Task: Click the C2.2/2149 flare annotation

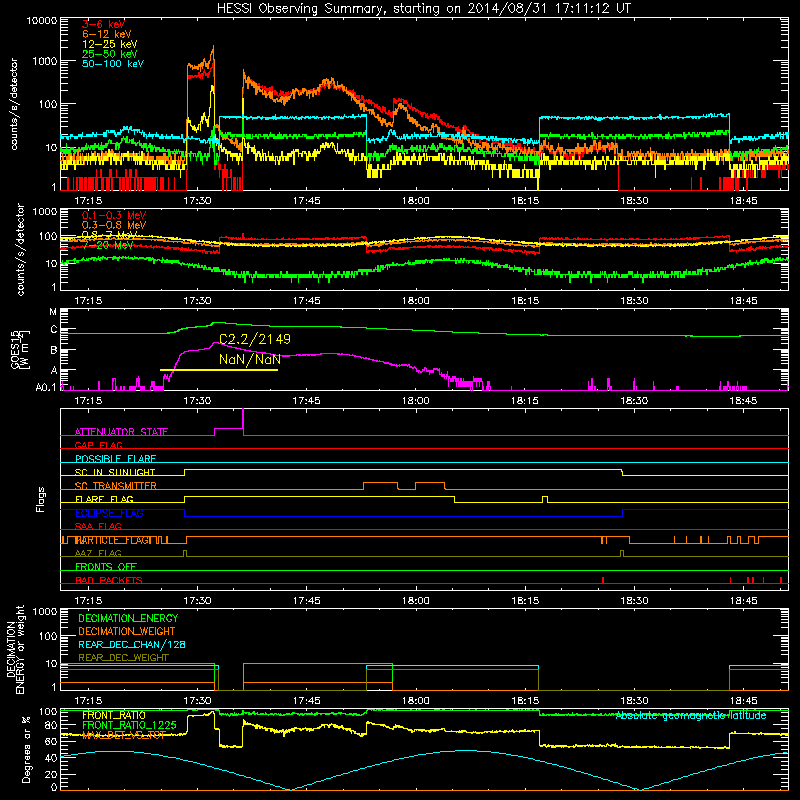Action: tap(255, 339)
